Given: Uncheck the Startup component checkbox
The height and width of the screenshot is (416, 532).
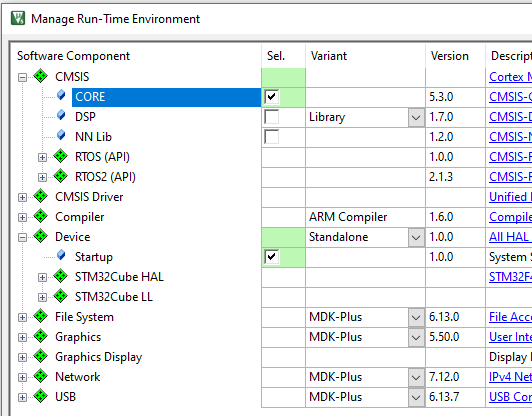Looking at the screenshot, I should pos(271,257).
